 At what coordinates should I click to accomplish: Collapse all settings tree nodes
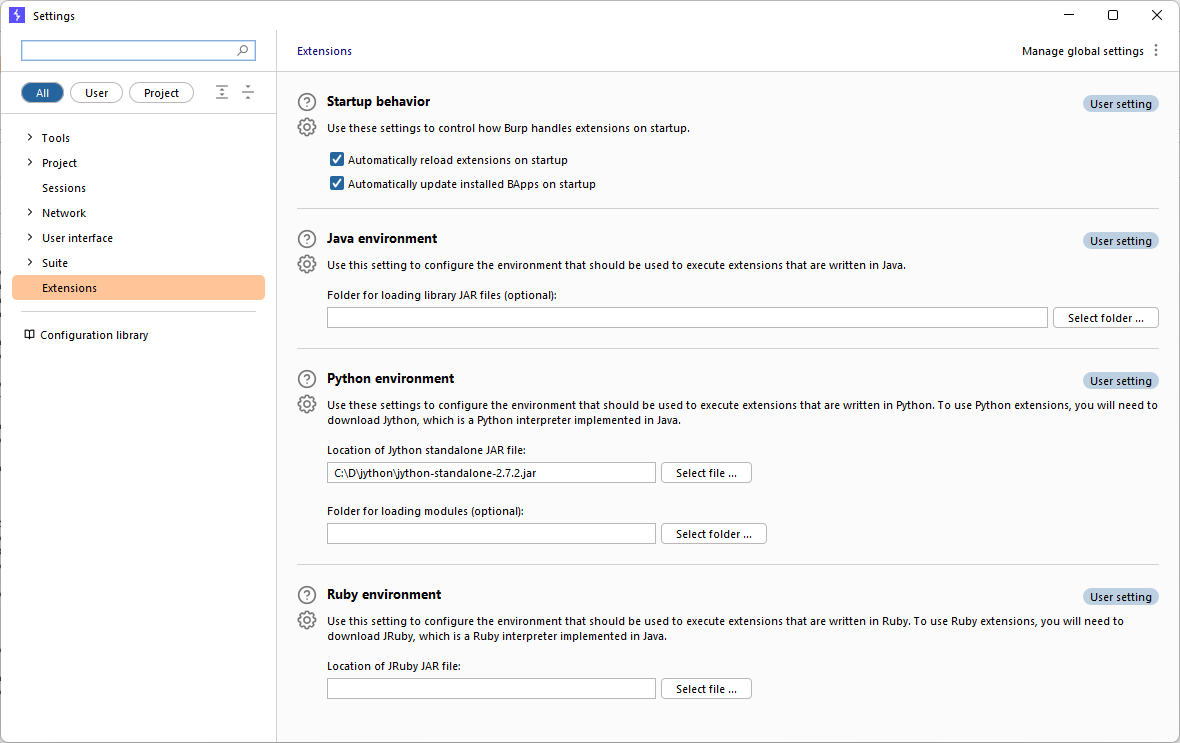coord(248,93)
